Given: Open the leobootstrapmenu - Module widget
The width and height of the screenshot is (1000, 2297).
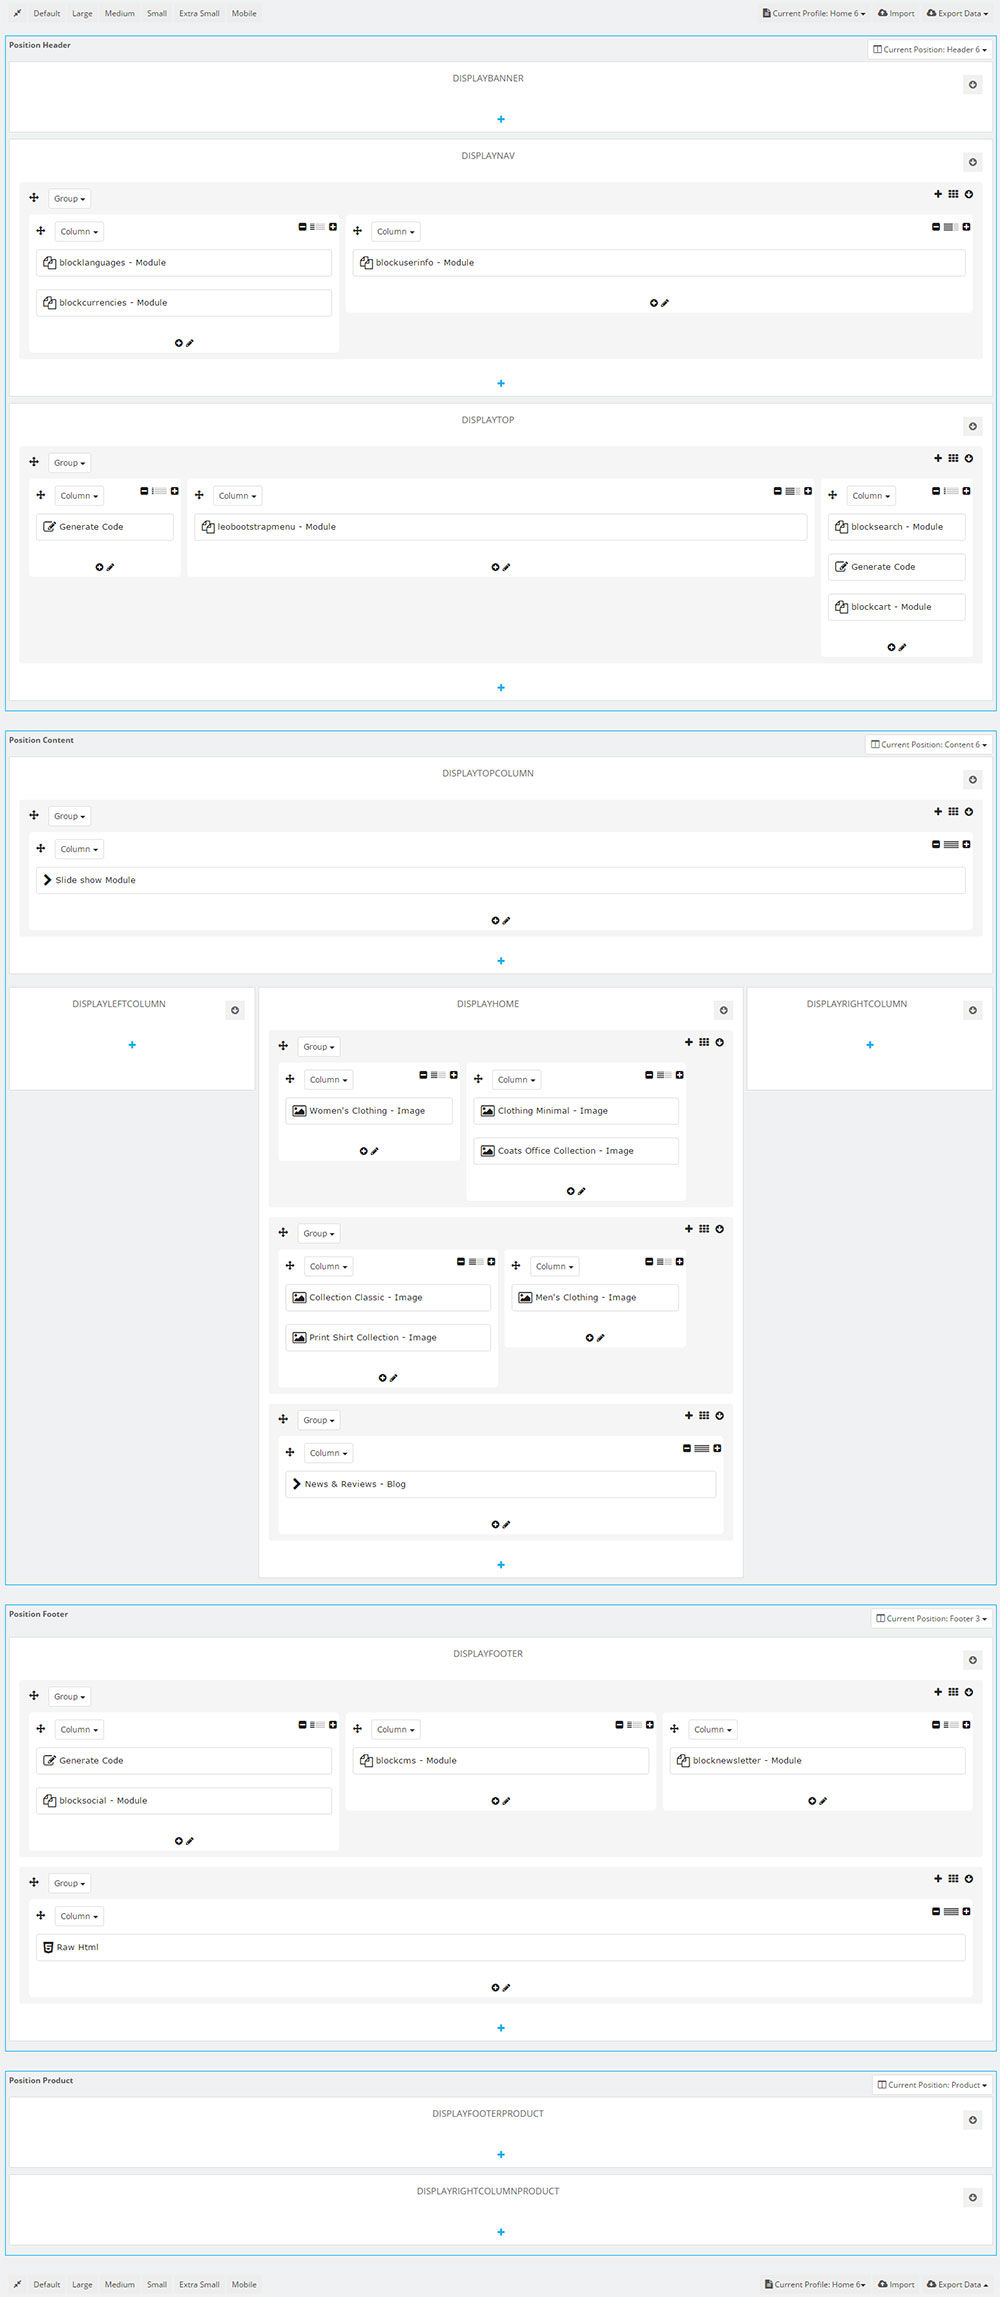Looking at the screenshot, I should pos(501,527).
